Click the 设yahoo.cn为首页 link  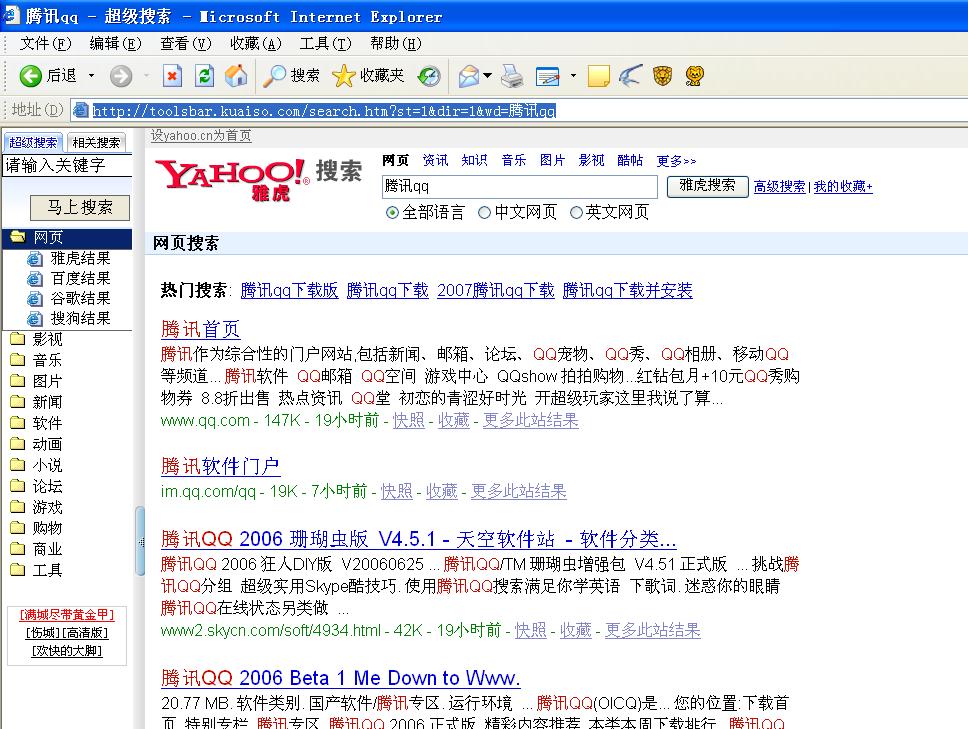click(201, 136)
